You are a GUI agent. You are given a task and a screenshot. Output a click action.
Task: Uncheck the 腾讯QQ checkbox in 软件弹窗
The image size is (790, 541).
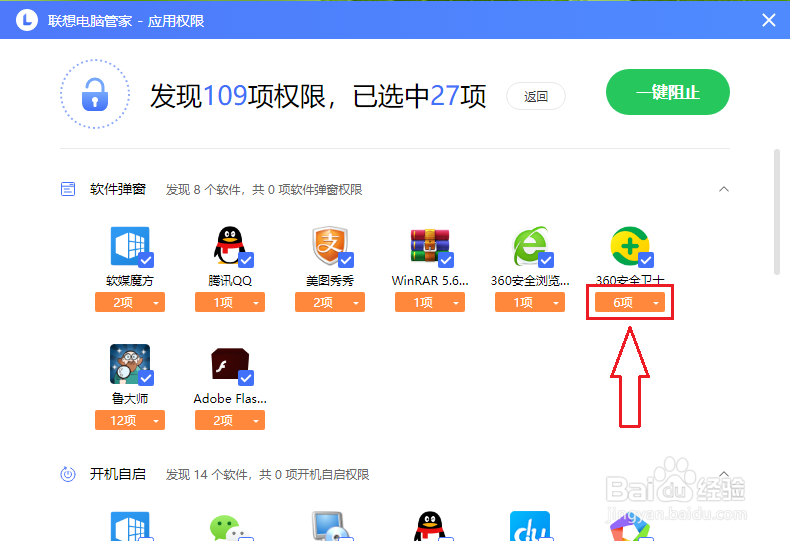tap(246, 260)
